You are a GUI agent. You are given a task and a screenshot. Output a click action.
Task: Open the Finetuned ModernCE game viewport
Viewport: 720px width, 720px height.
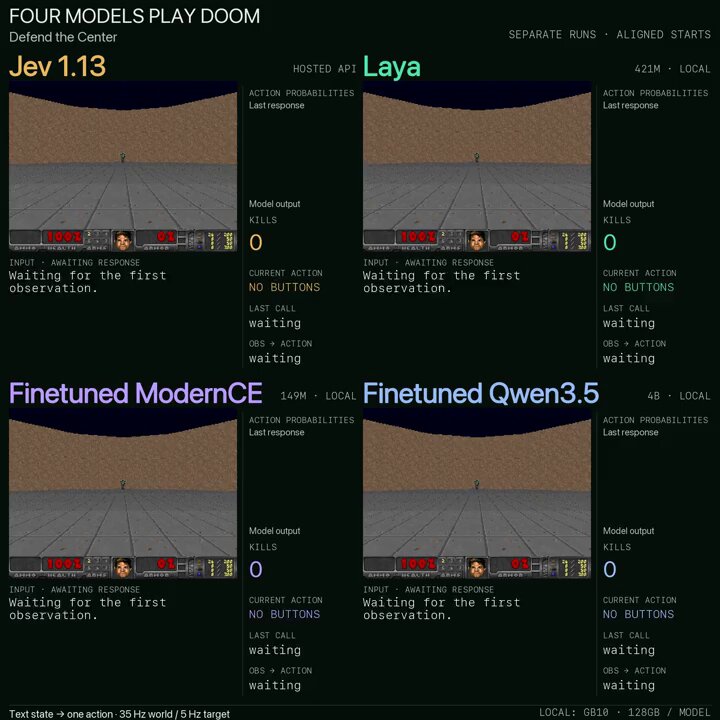123,494
